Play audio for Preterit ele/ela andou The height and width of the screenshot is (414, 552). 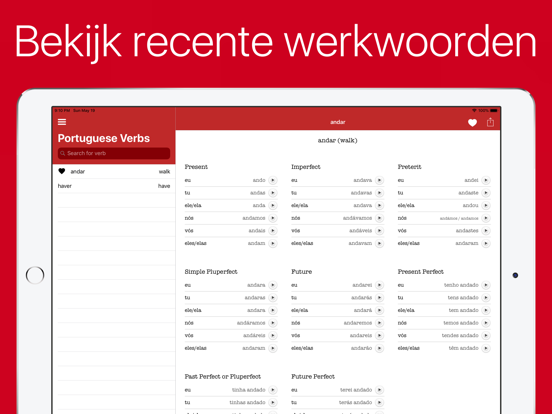486,206
